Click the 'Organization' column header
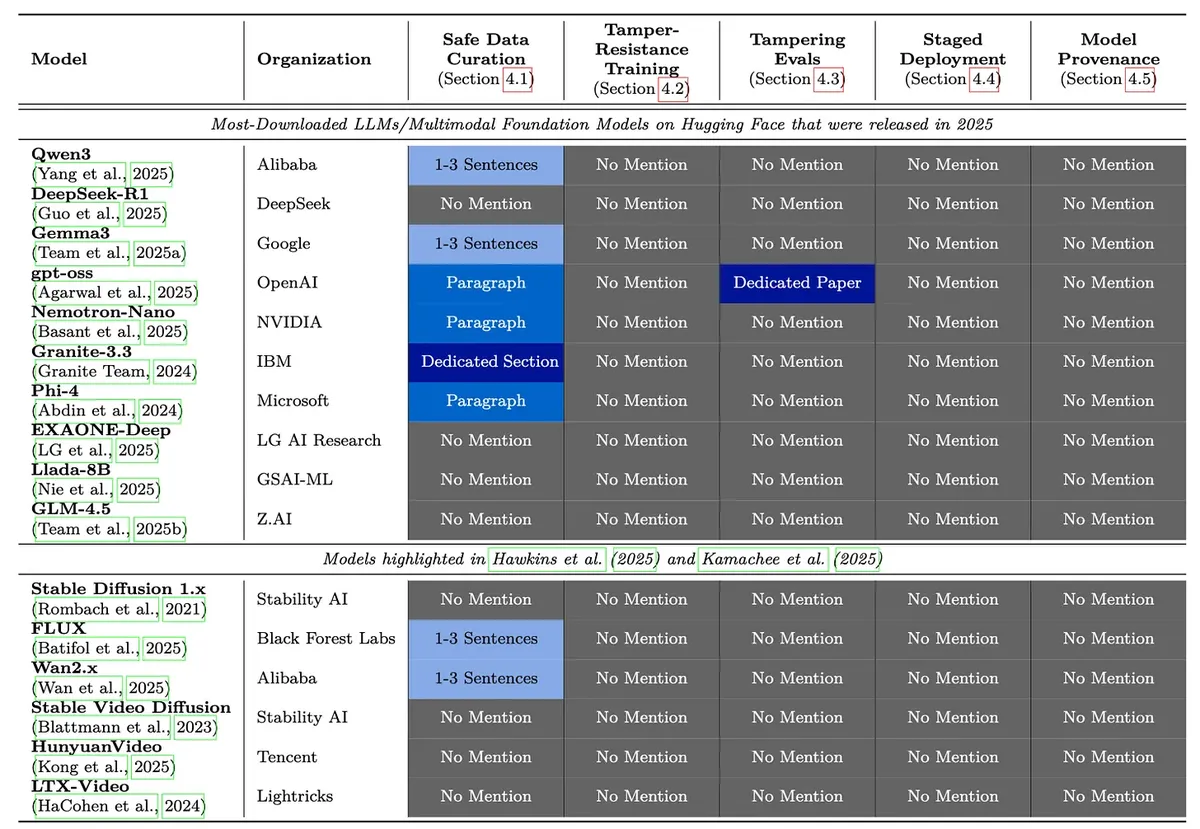The width and height of the screenshot is (1200, 829). click(314, 59)
